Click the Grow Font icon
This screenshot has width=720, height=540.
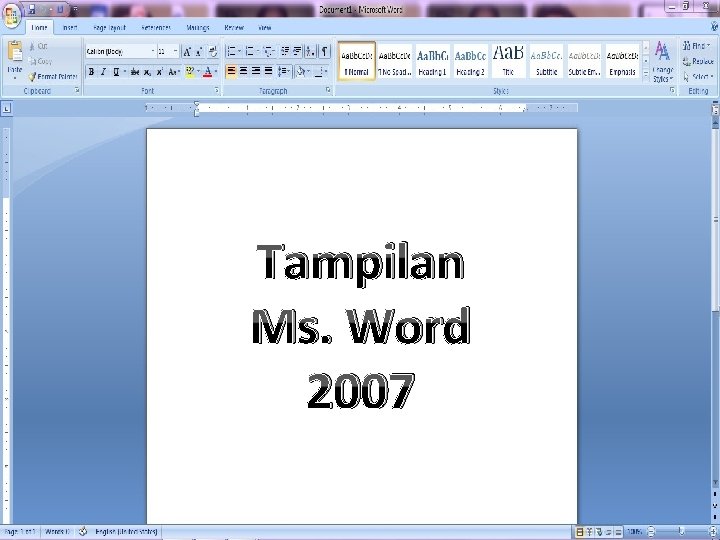[187, 51]
